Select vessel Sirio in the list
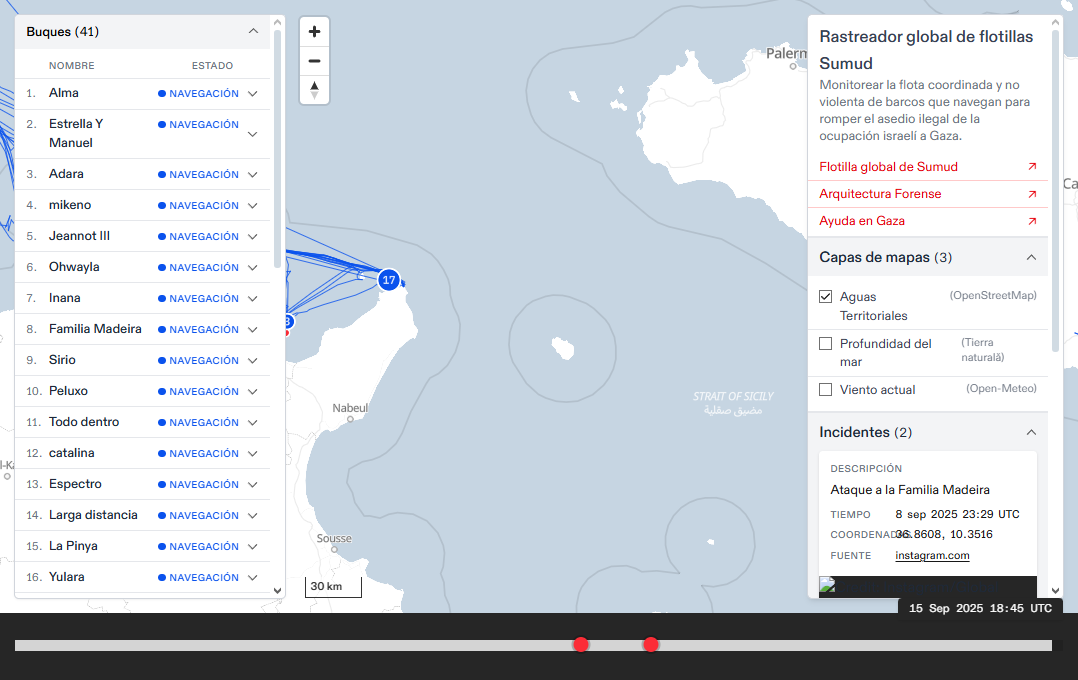 coord(62,360)
